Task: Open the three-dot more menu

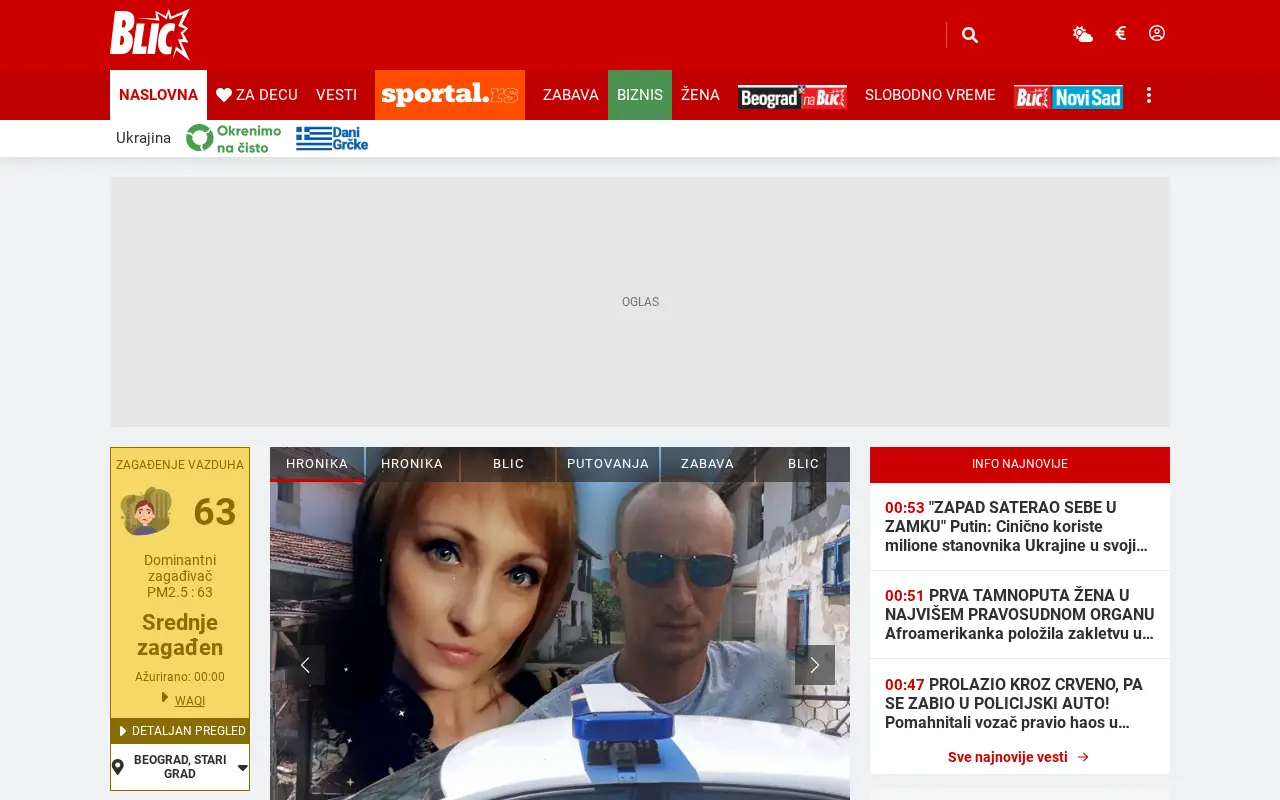Action: click(1149, 95)
